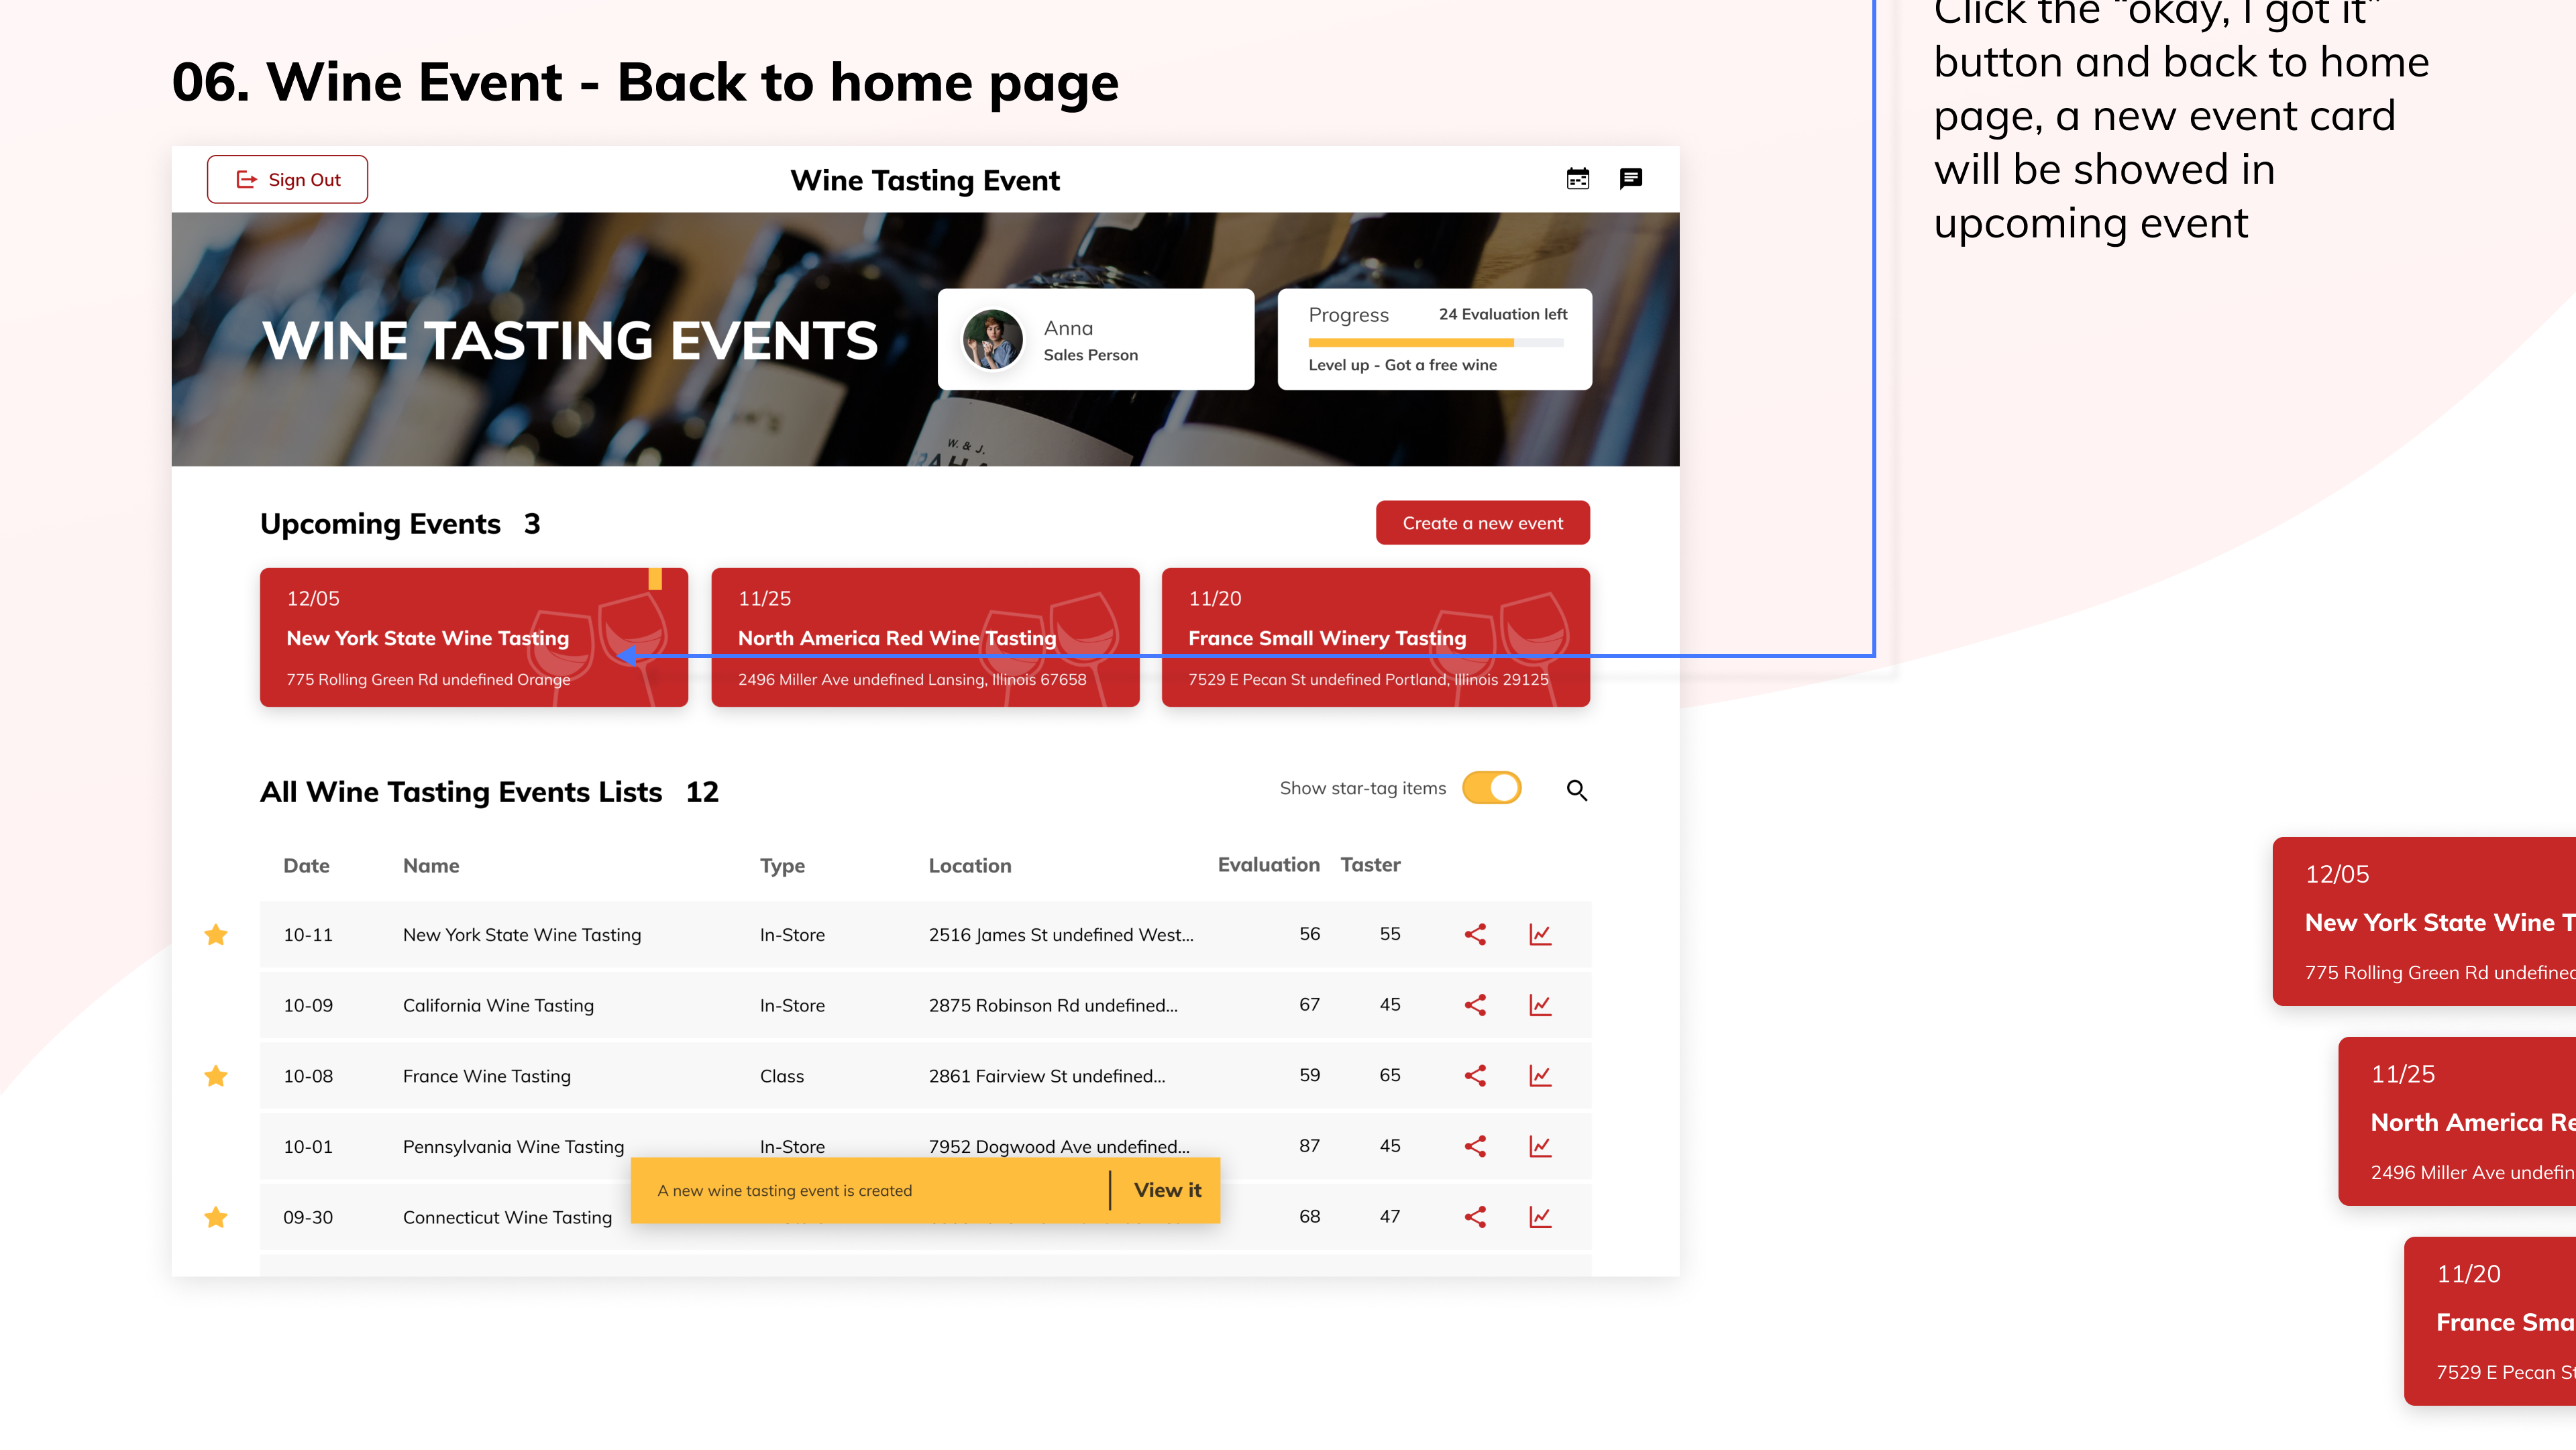Open chart for California Wine Tasting row
The height and width of the screenshot is (1450, 2576).
[1539, 1005]
